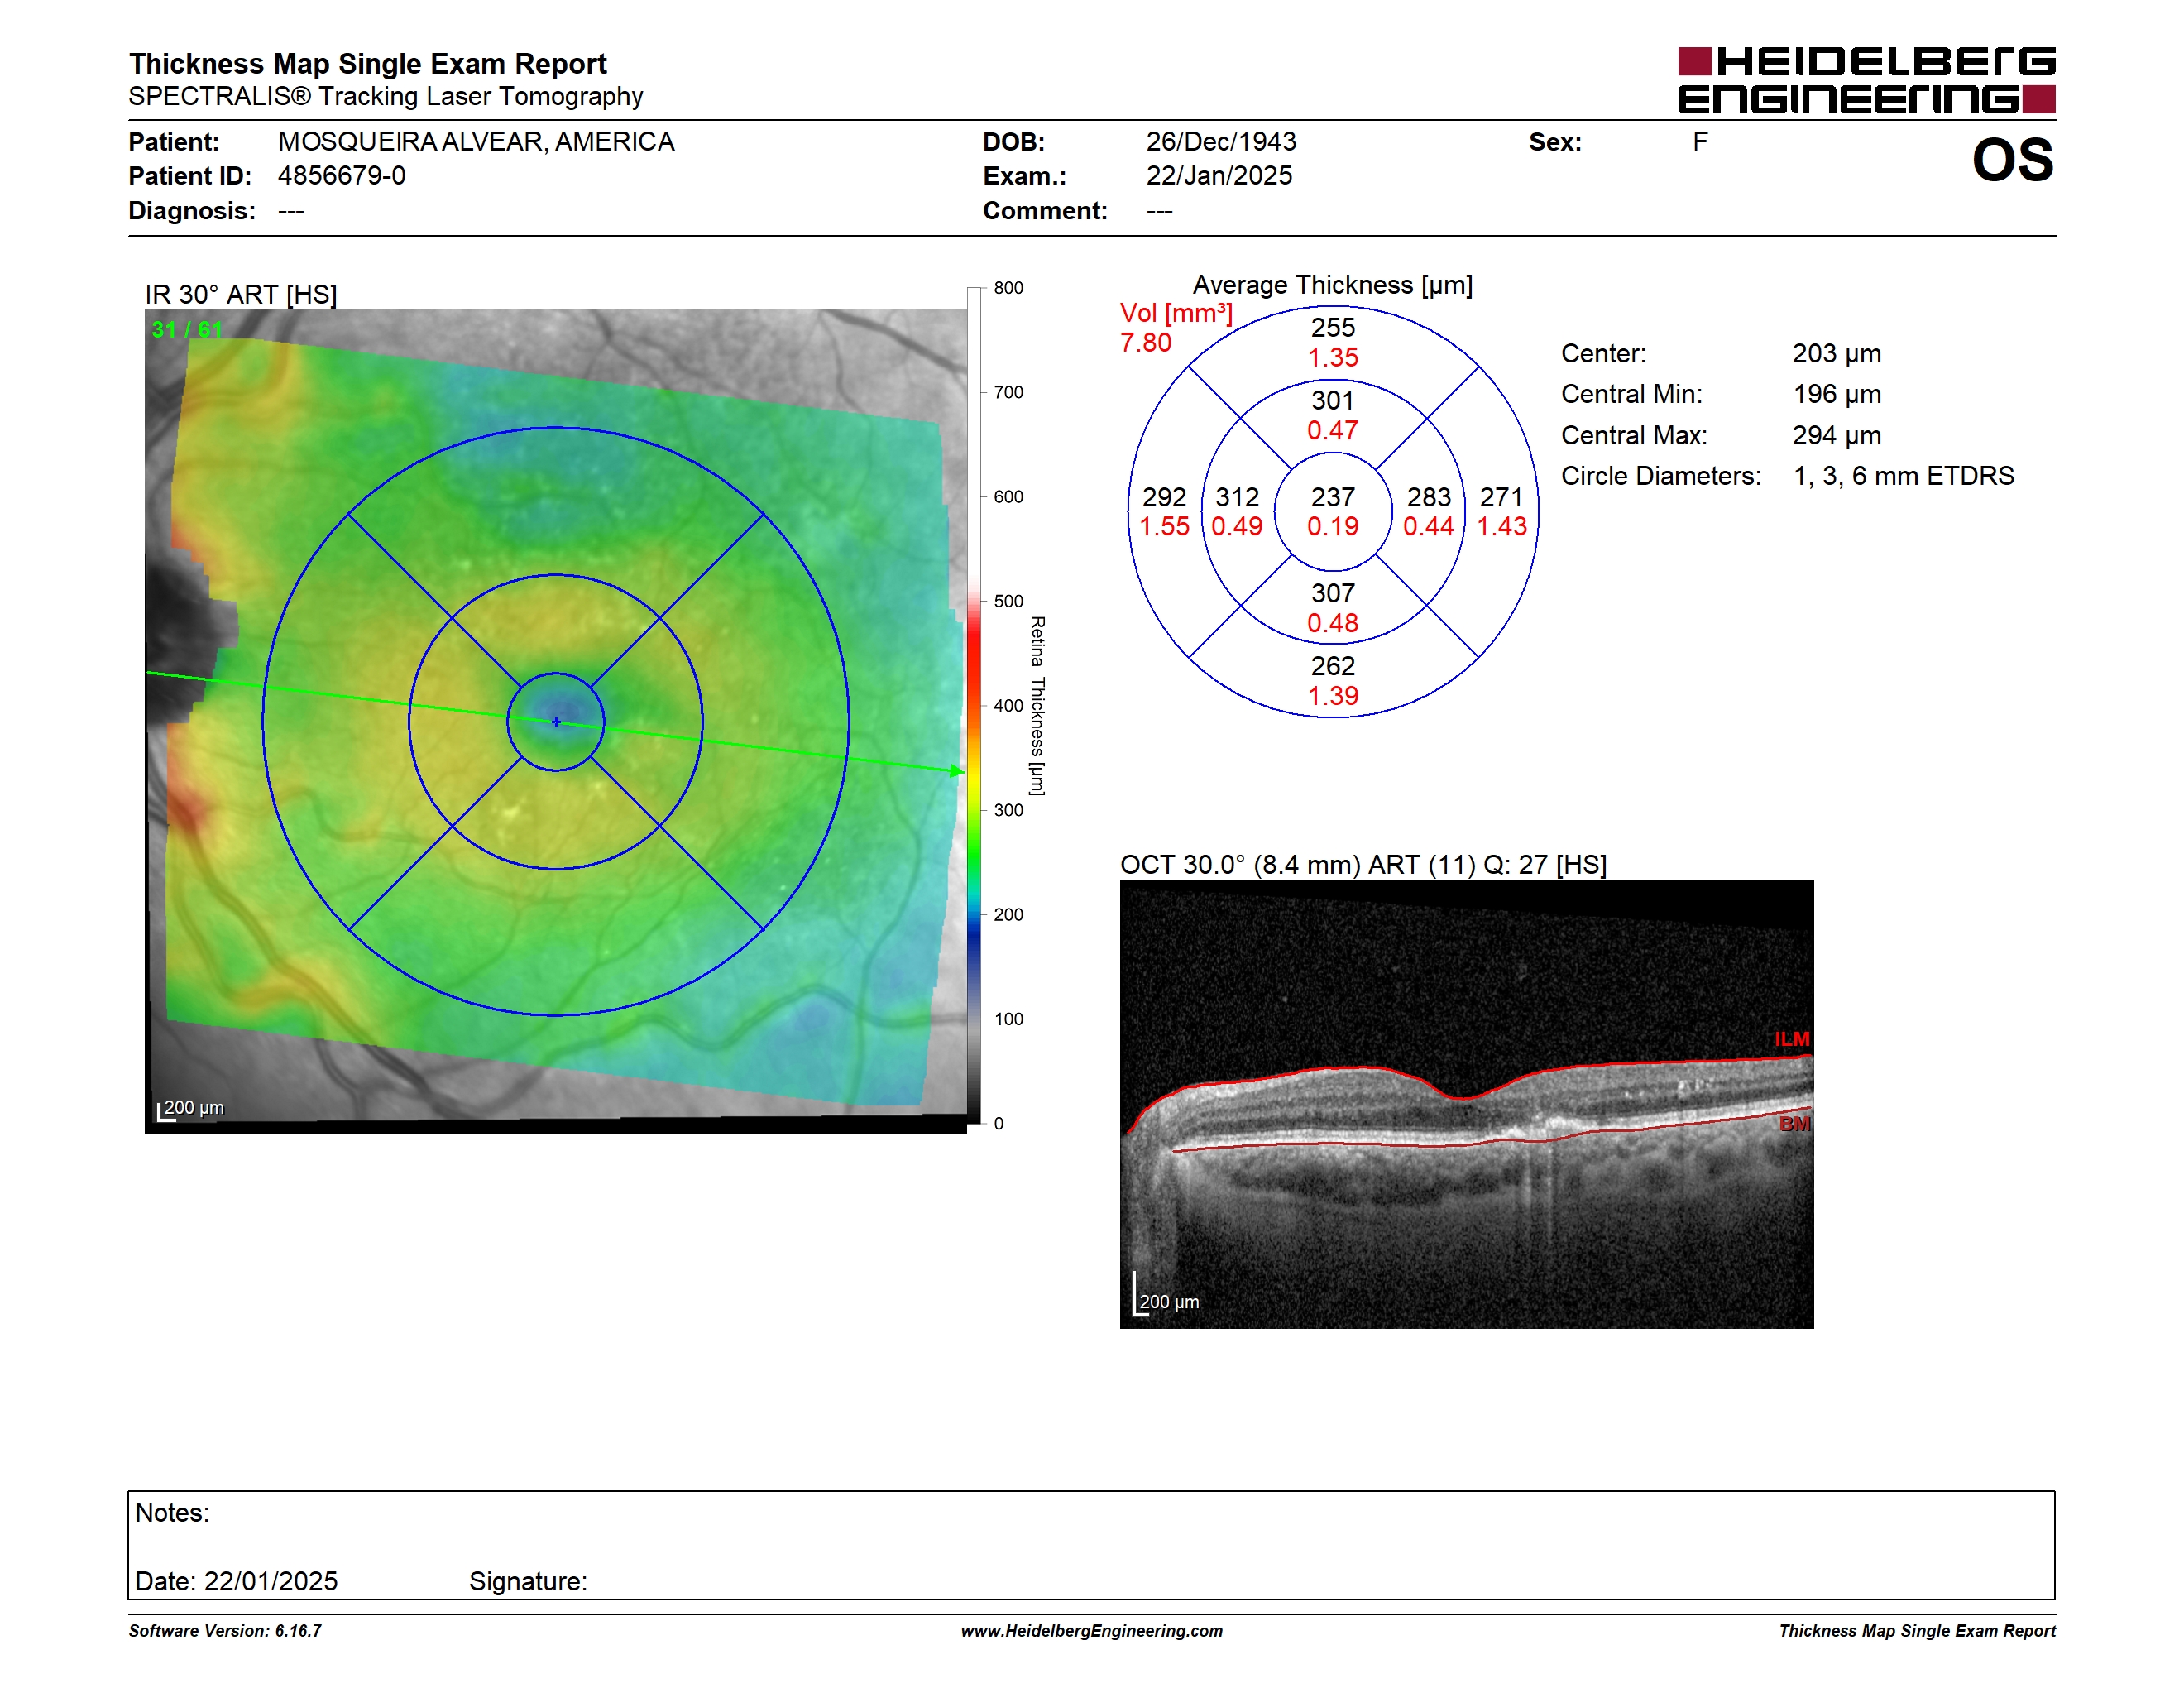Click the Diagnosis field value
This screenshot has height=1688, width=2184.
pos(291,211)
